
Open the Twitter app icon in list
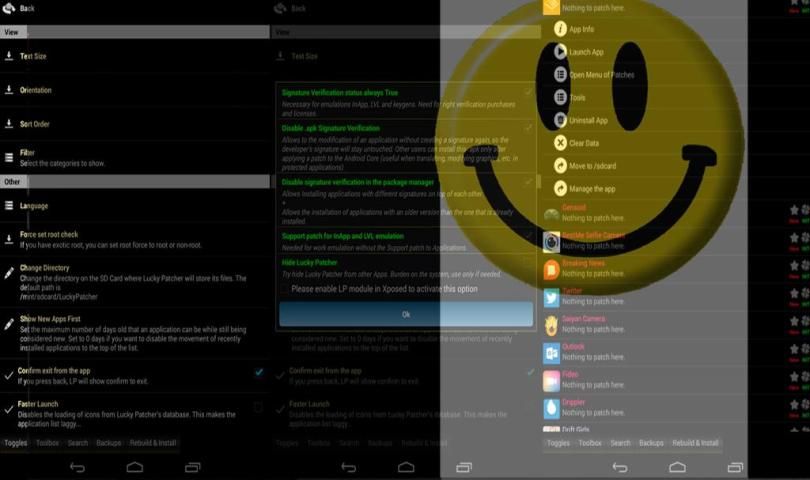point(551,297)
